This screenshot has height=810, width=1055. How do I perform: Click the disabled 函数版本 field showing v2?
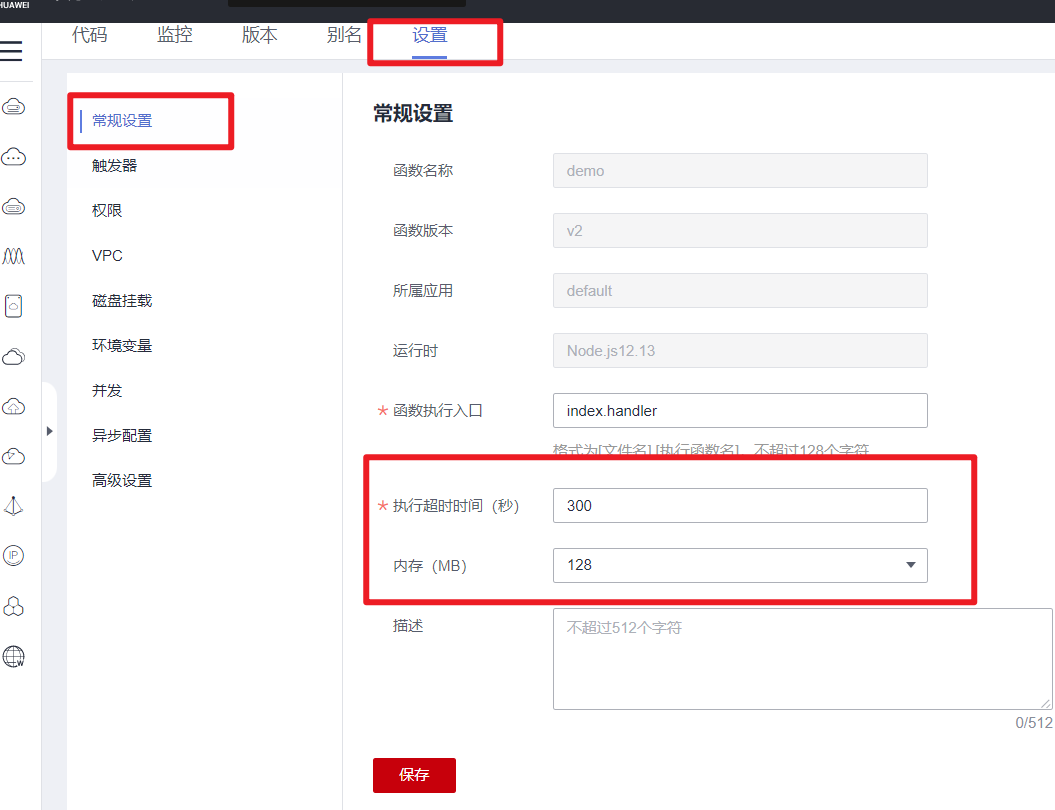point(740,231)
